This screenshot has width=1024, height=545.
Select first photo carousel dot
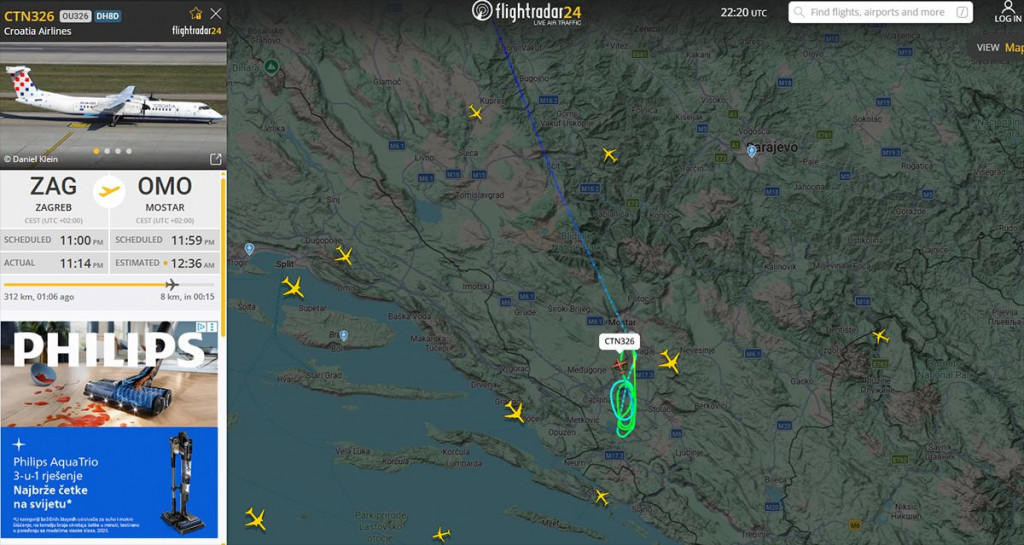pos(97,151)
